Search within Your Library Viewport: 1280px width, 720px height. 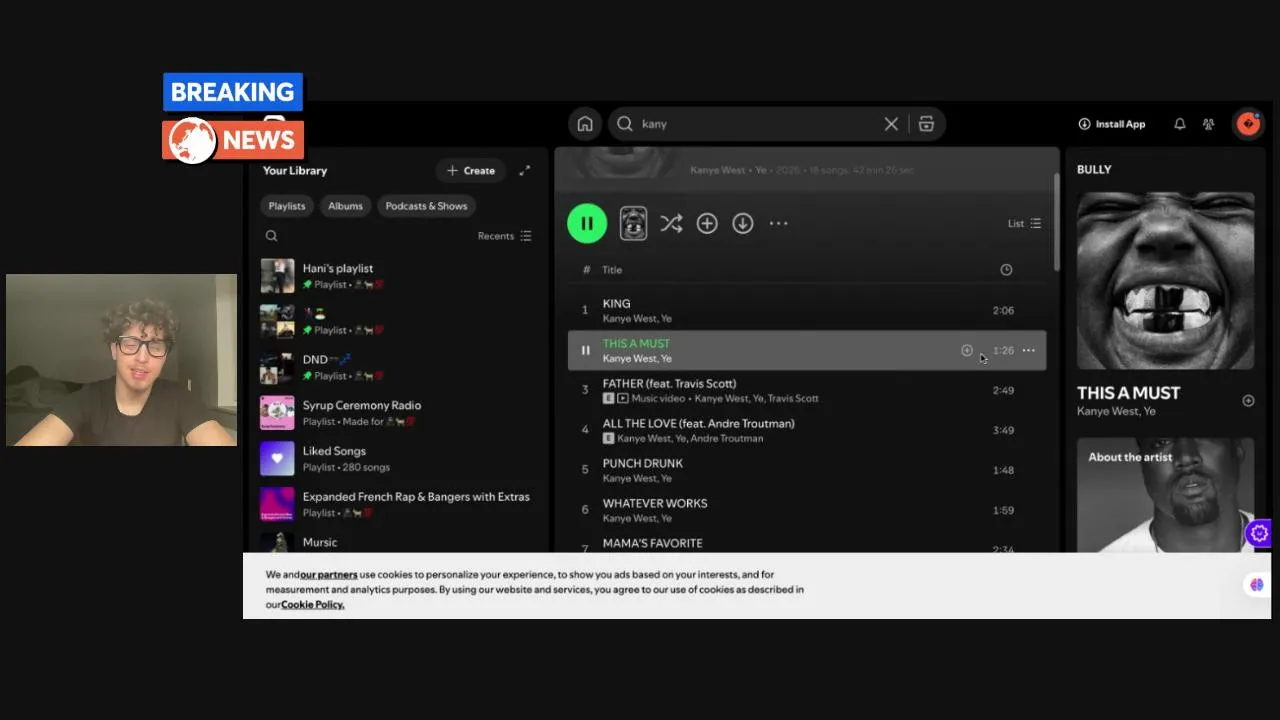pos(271,236)
